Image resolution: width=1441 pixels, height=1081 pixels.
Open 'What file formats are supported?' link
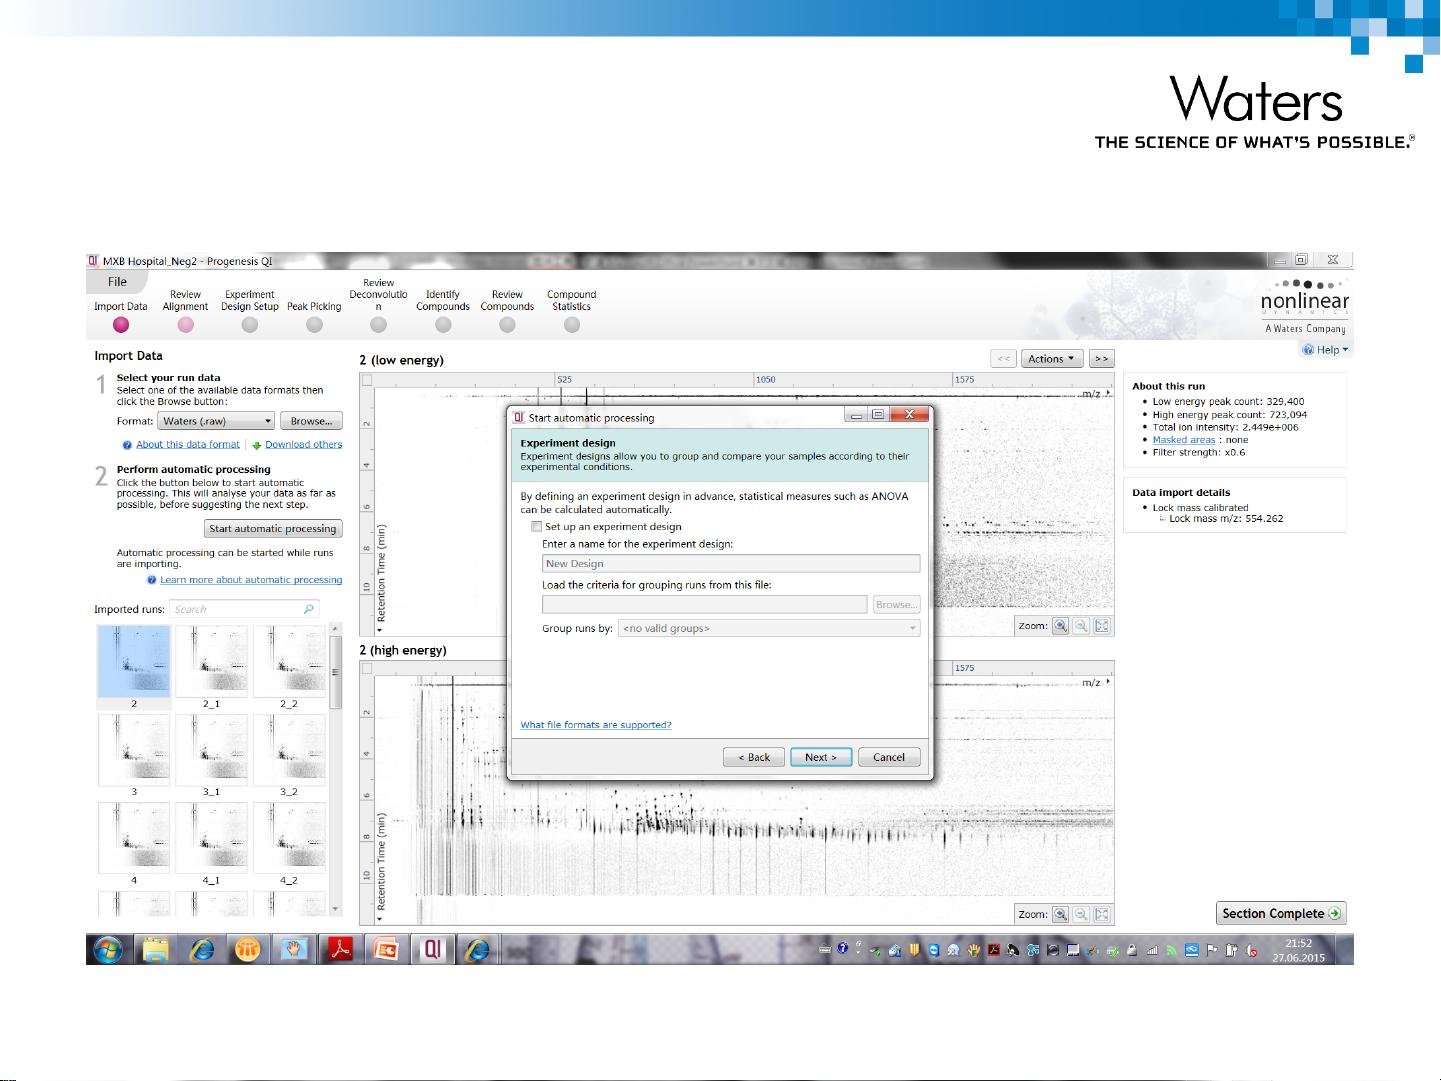596,725
